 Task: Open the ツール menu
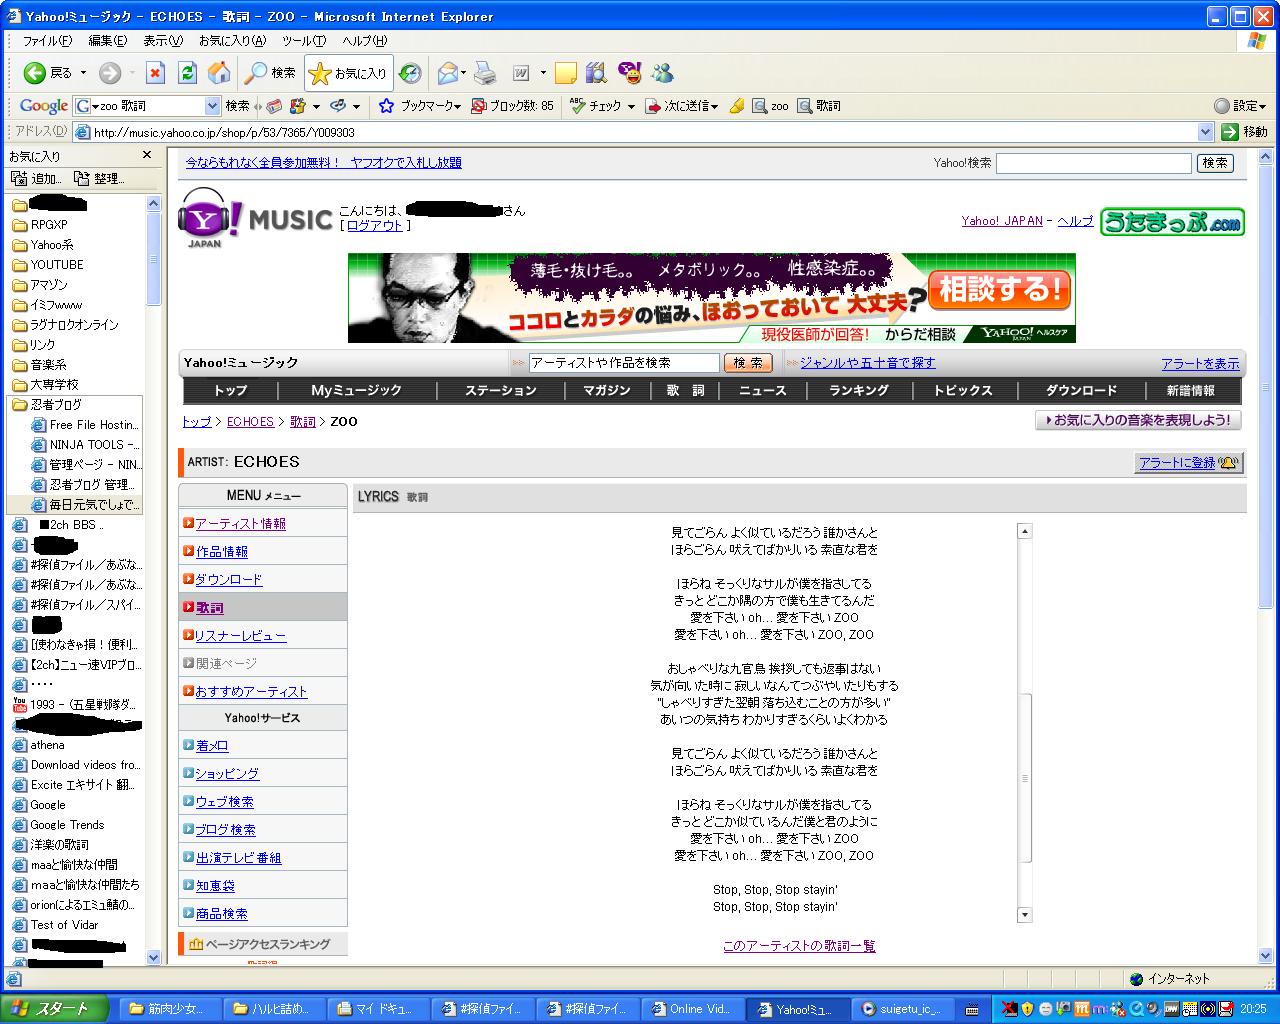coord(304,41)
